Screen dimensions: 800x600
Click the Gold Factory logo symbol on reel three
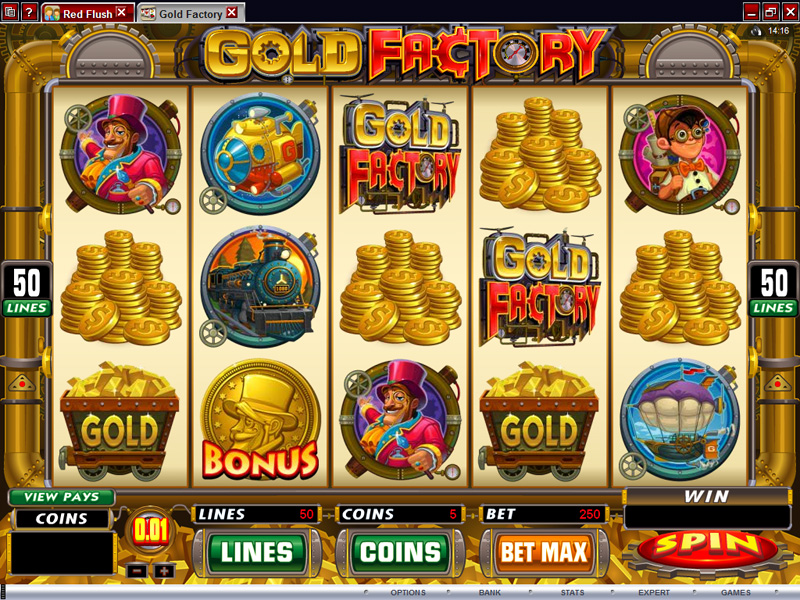pos(400,154)
